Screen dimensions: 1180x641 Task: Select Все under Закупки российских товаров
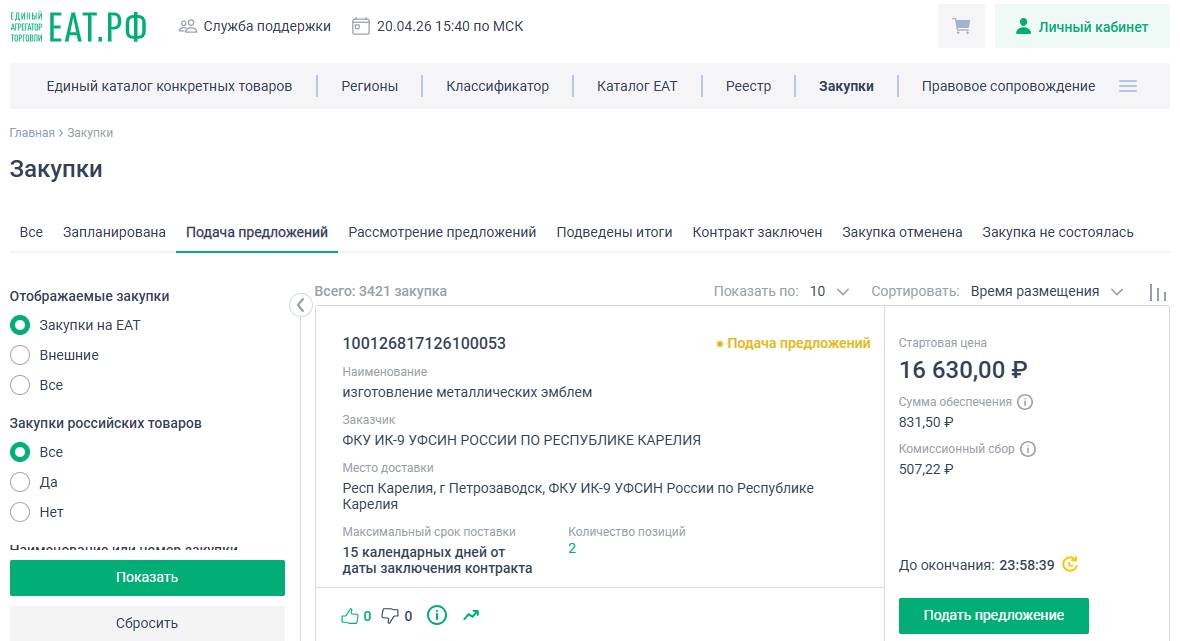(20, 452)
